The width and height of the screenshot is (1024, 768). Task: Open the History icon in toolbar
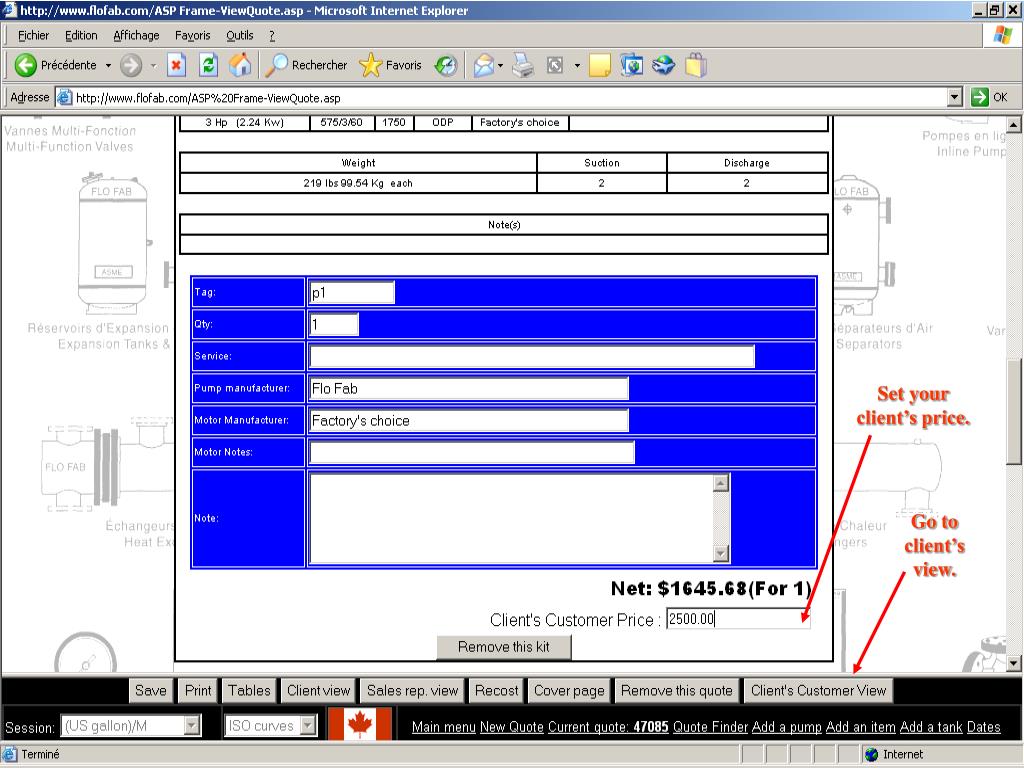(x=446, y=65)
